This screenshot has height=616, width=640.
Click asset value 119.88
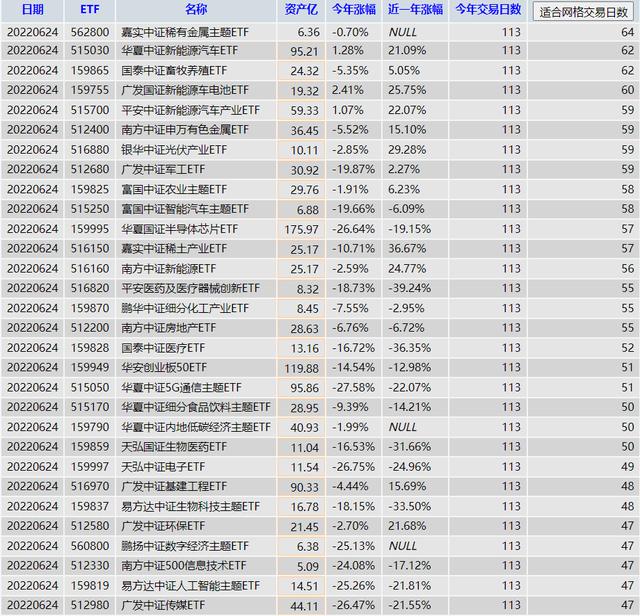(301, 367)
